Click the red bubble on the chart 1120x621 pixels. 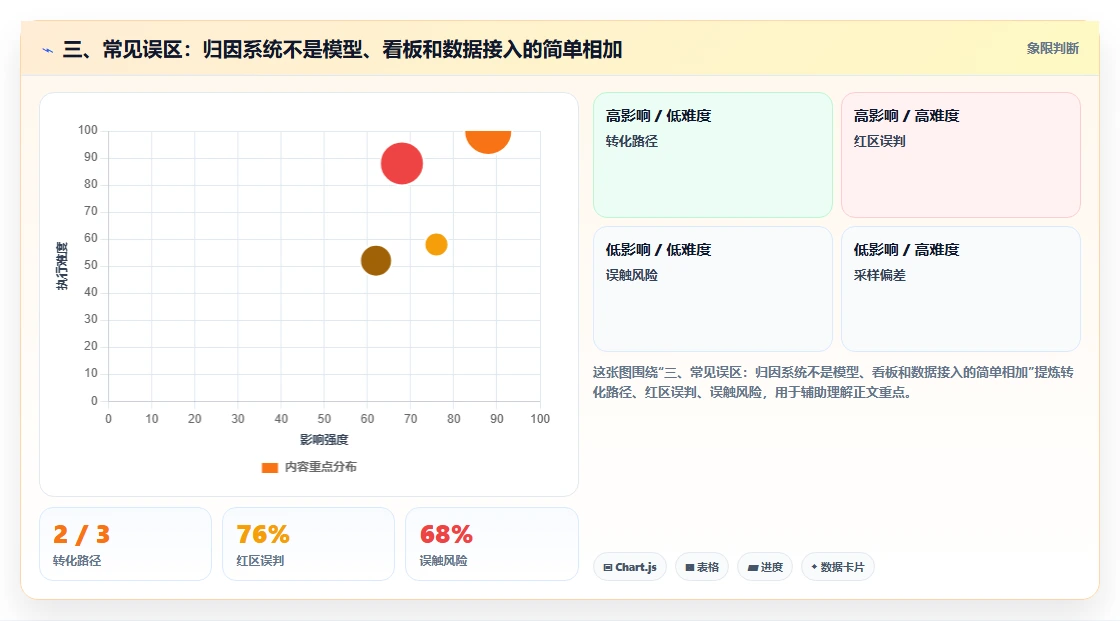pos(401,164)
